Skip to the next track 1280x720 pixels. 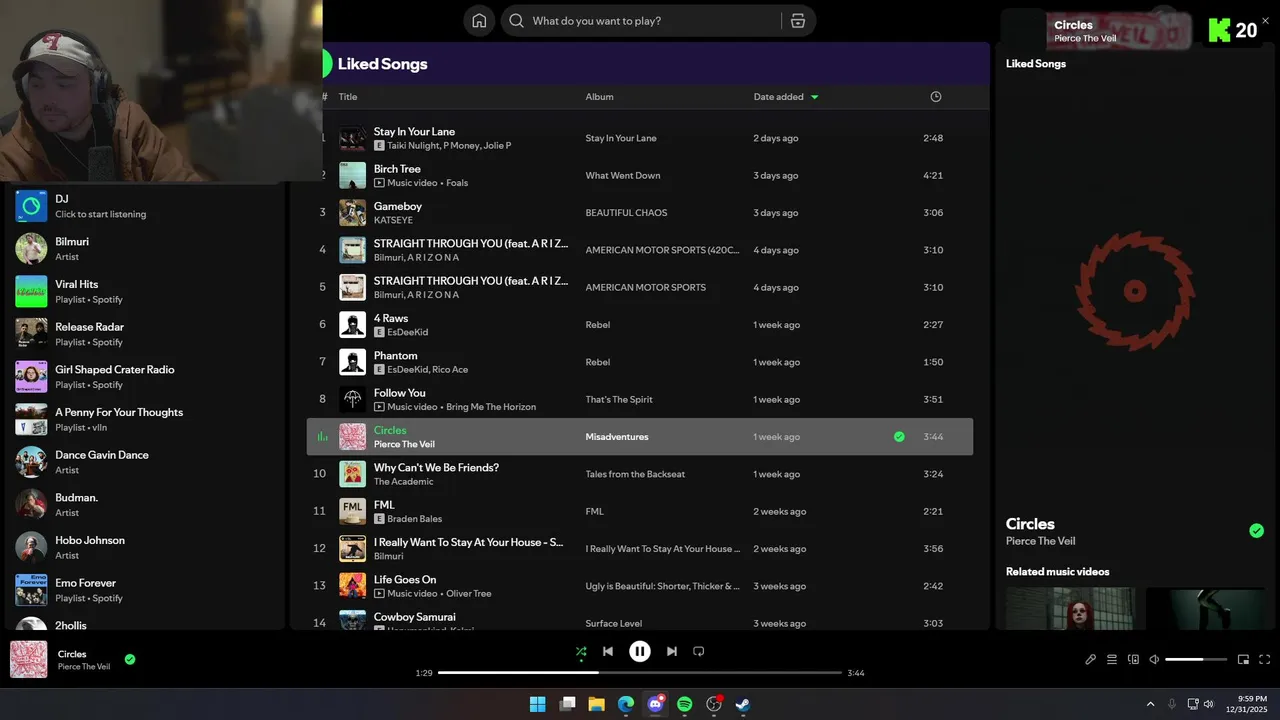tap(672, 651)
